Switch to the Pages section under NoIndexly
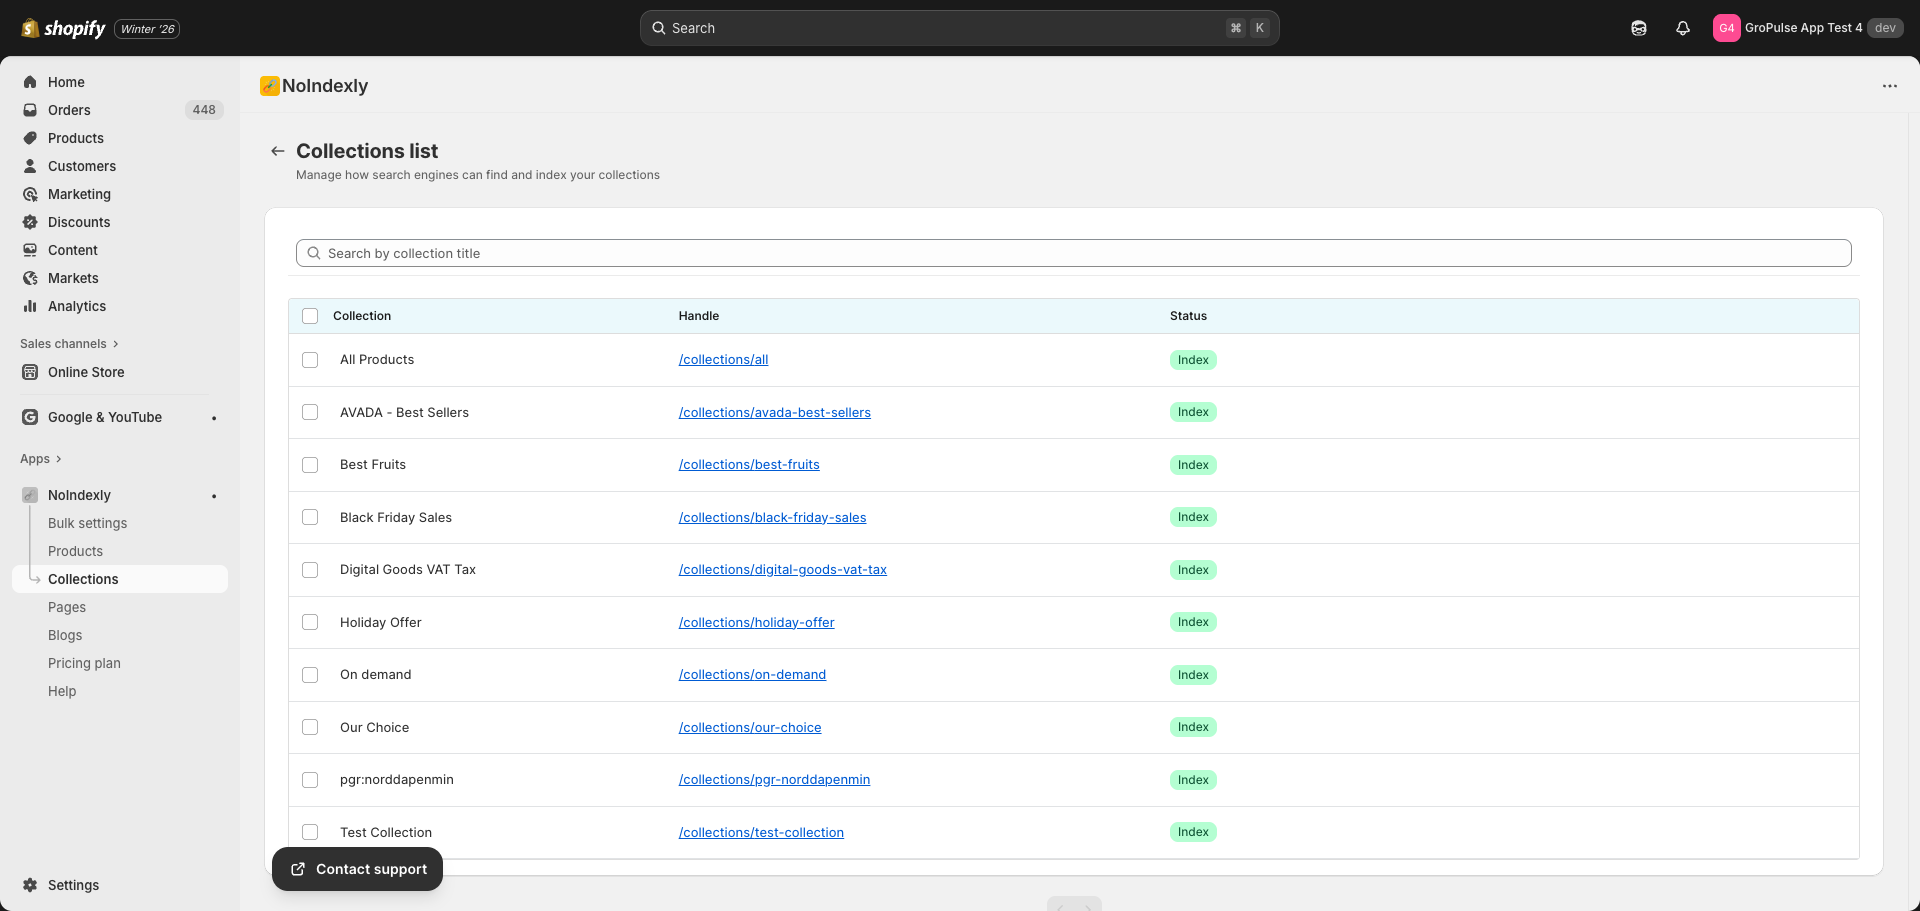The width and height of the screenshot is (1920, 911). 67,607
